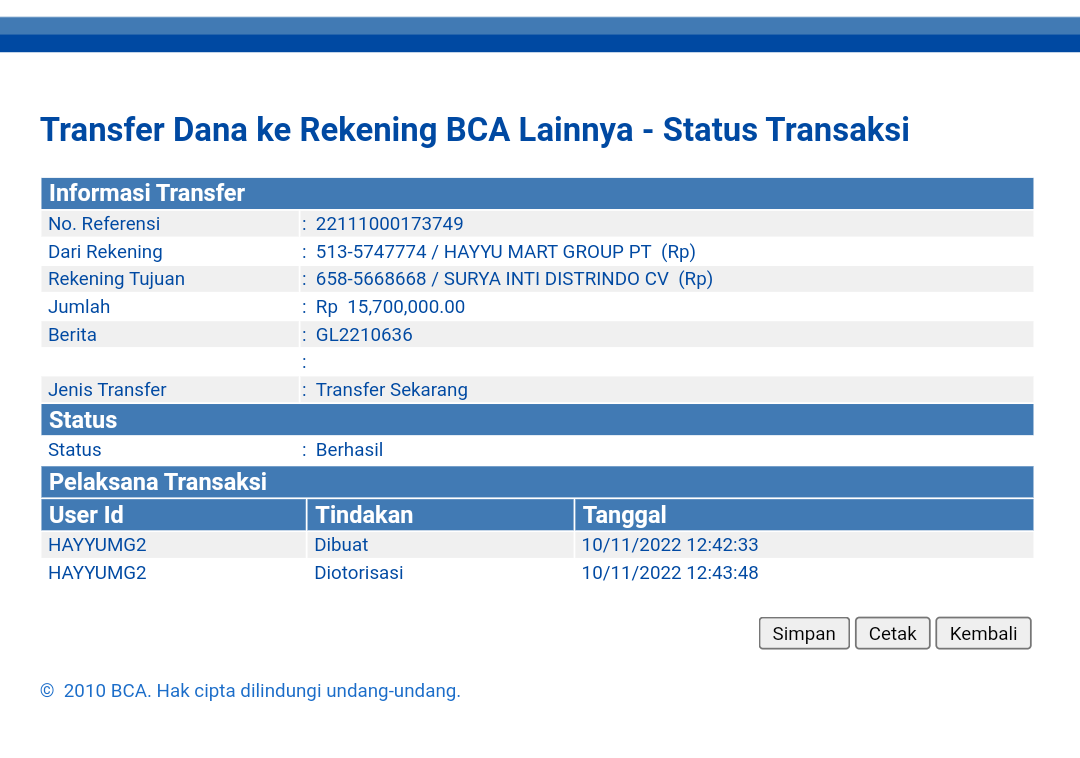This screenshot has width=1080, height=758.
Task: Click the Tanggal column header
Action: 624,515
